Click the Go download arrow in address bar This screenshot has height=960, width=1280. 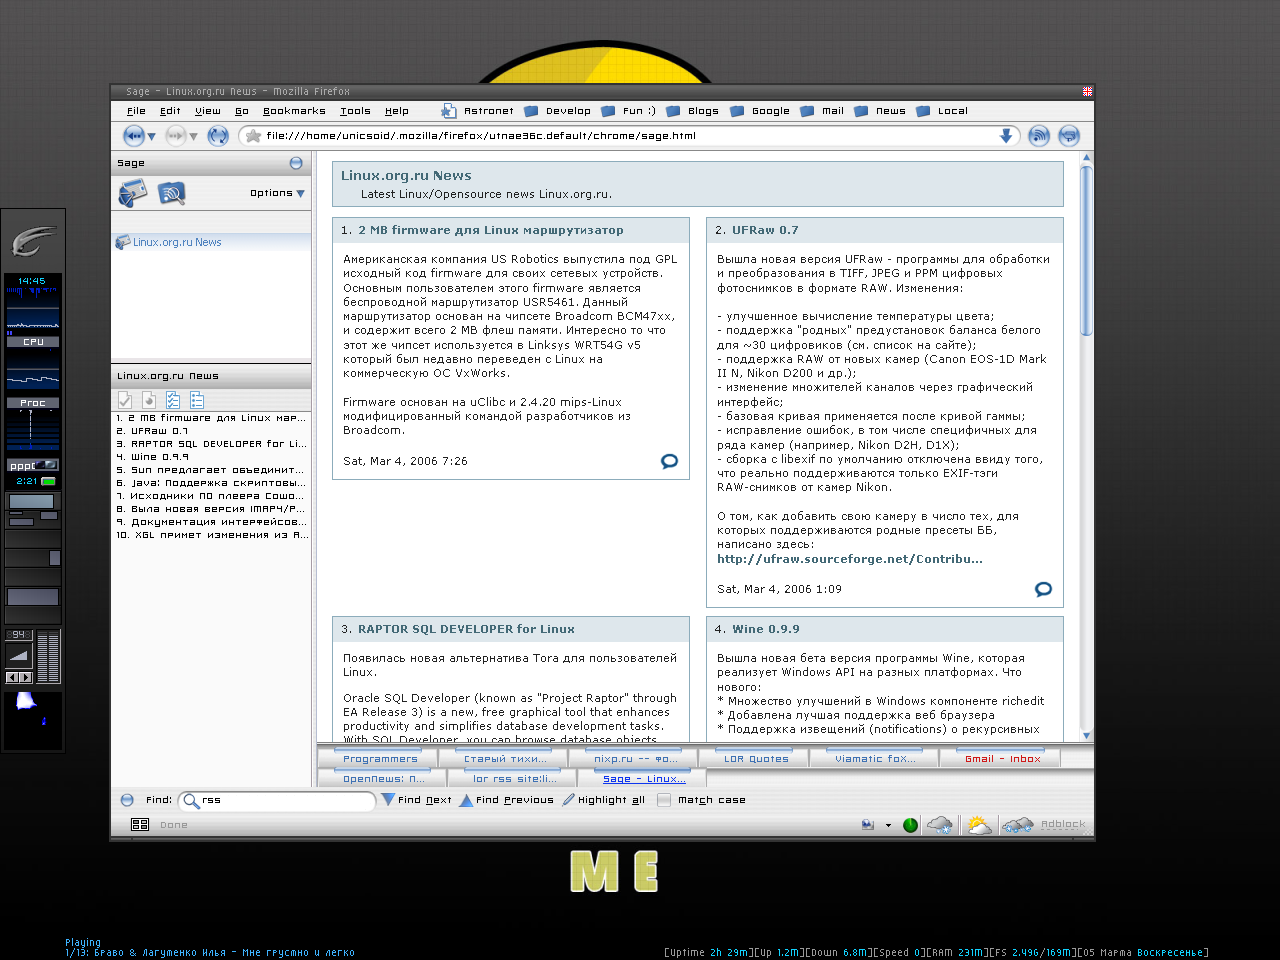[x=1006, y=136]
